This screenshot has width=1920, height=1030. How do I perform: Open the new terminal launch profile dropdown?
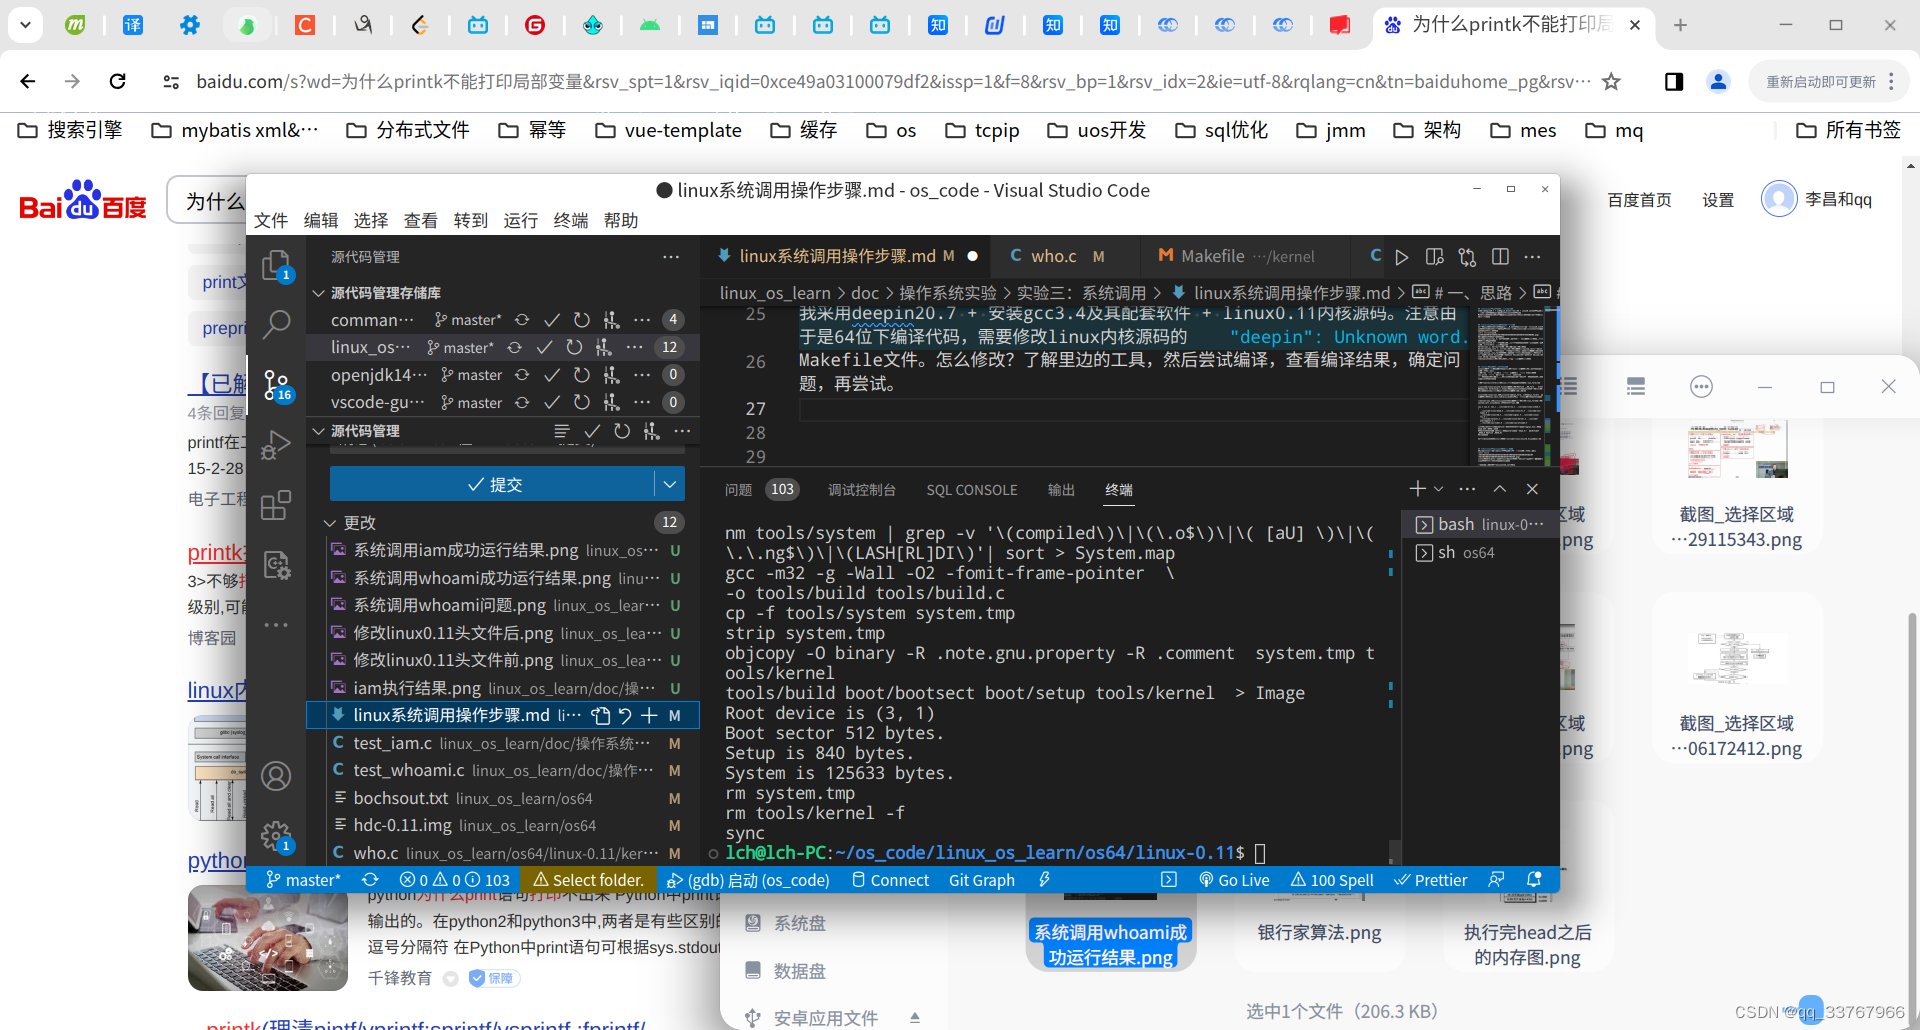(1439, 489)
